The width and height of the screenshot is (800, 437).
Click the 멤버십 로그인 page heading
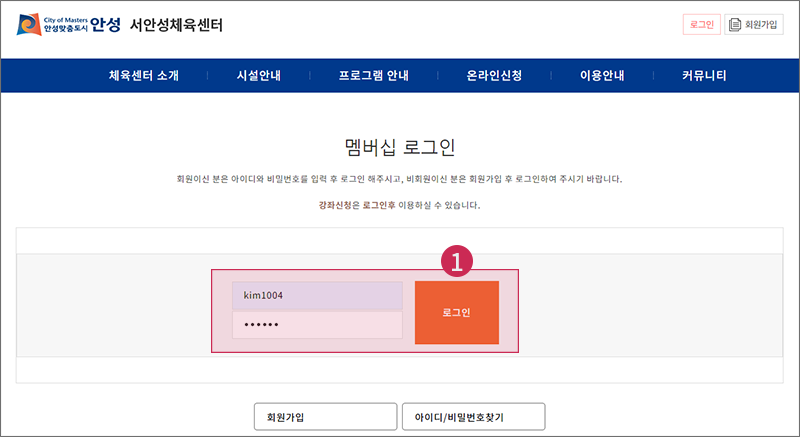tap(400, 147)
